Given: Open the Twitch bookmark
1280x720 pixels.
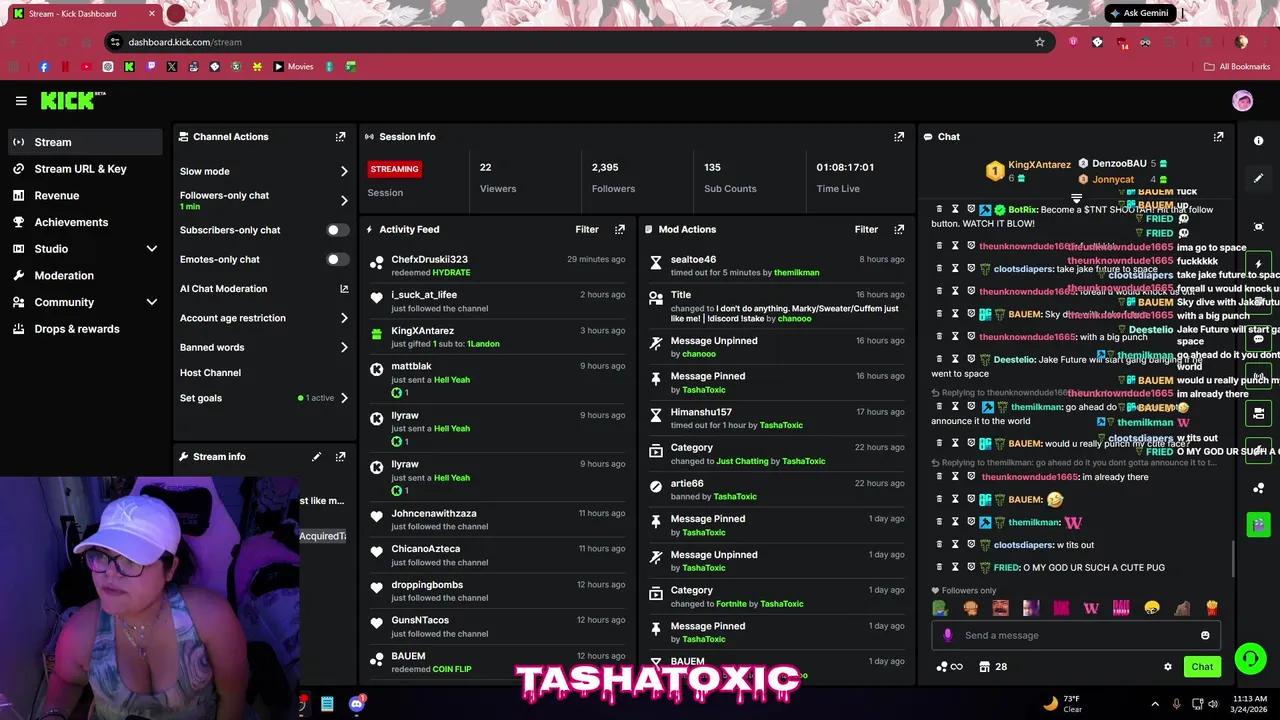Looking at the screenshot, I should point(151,67).
